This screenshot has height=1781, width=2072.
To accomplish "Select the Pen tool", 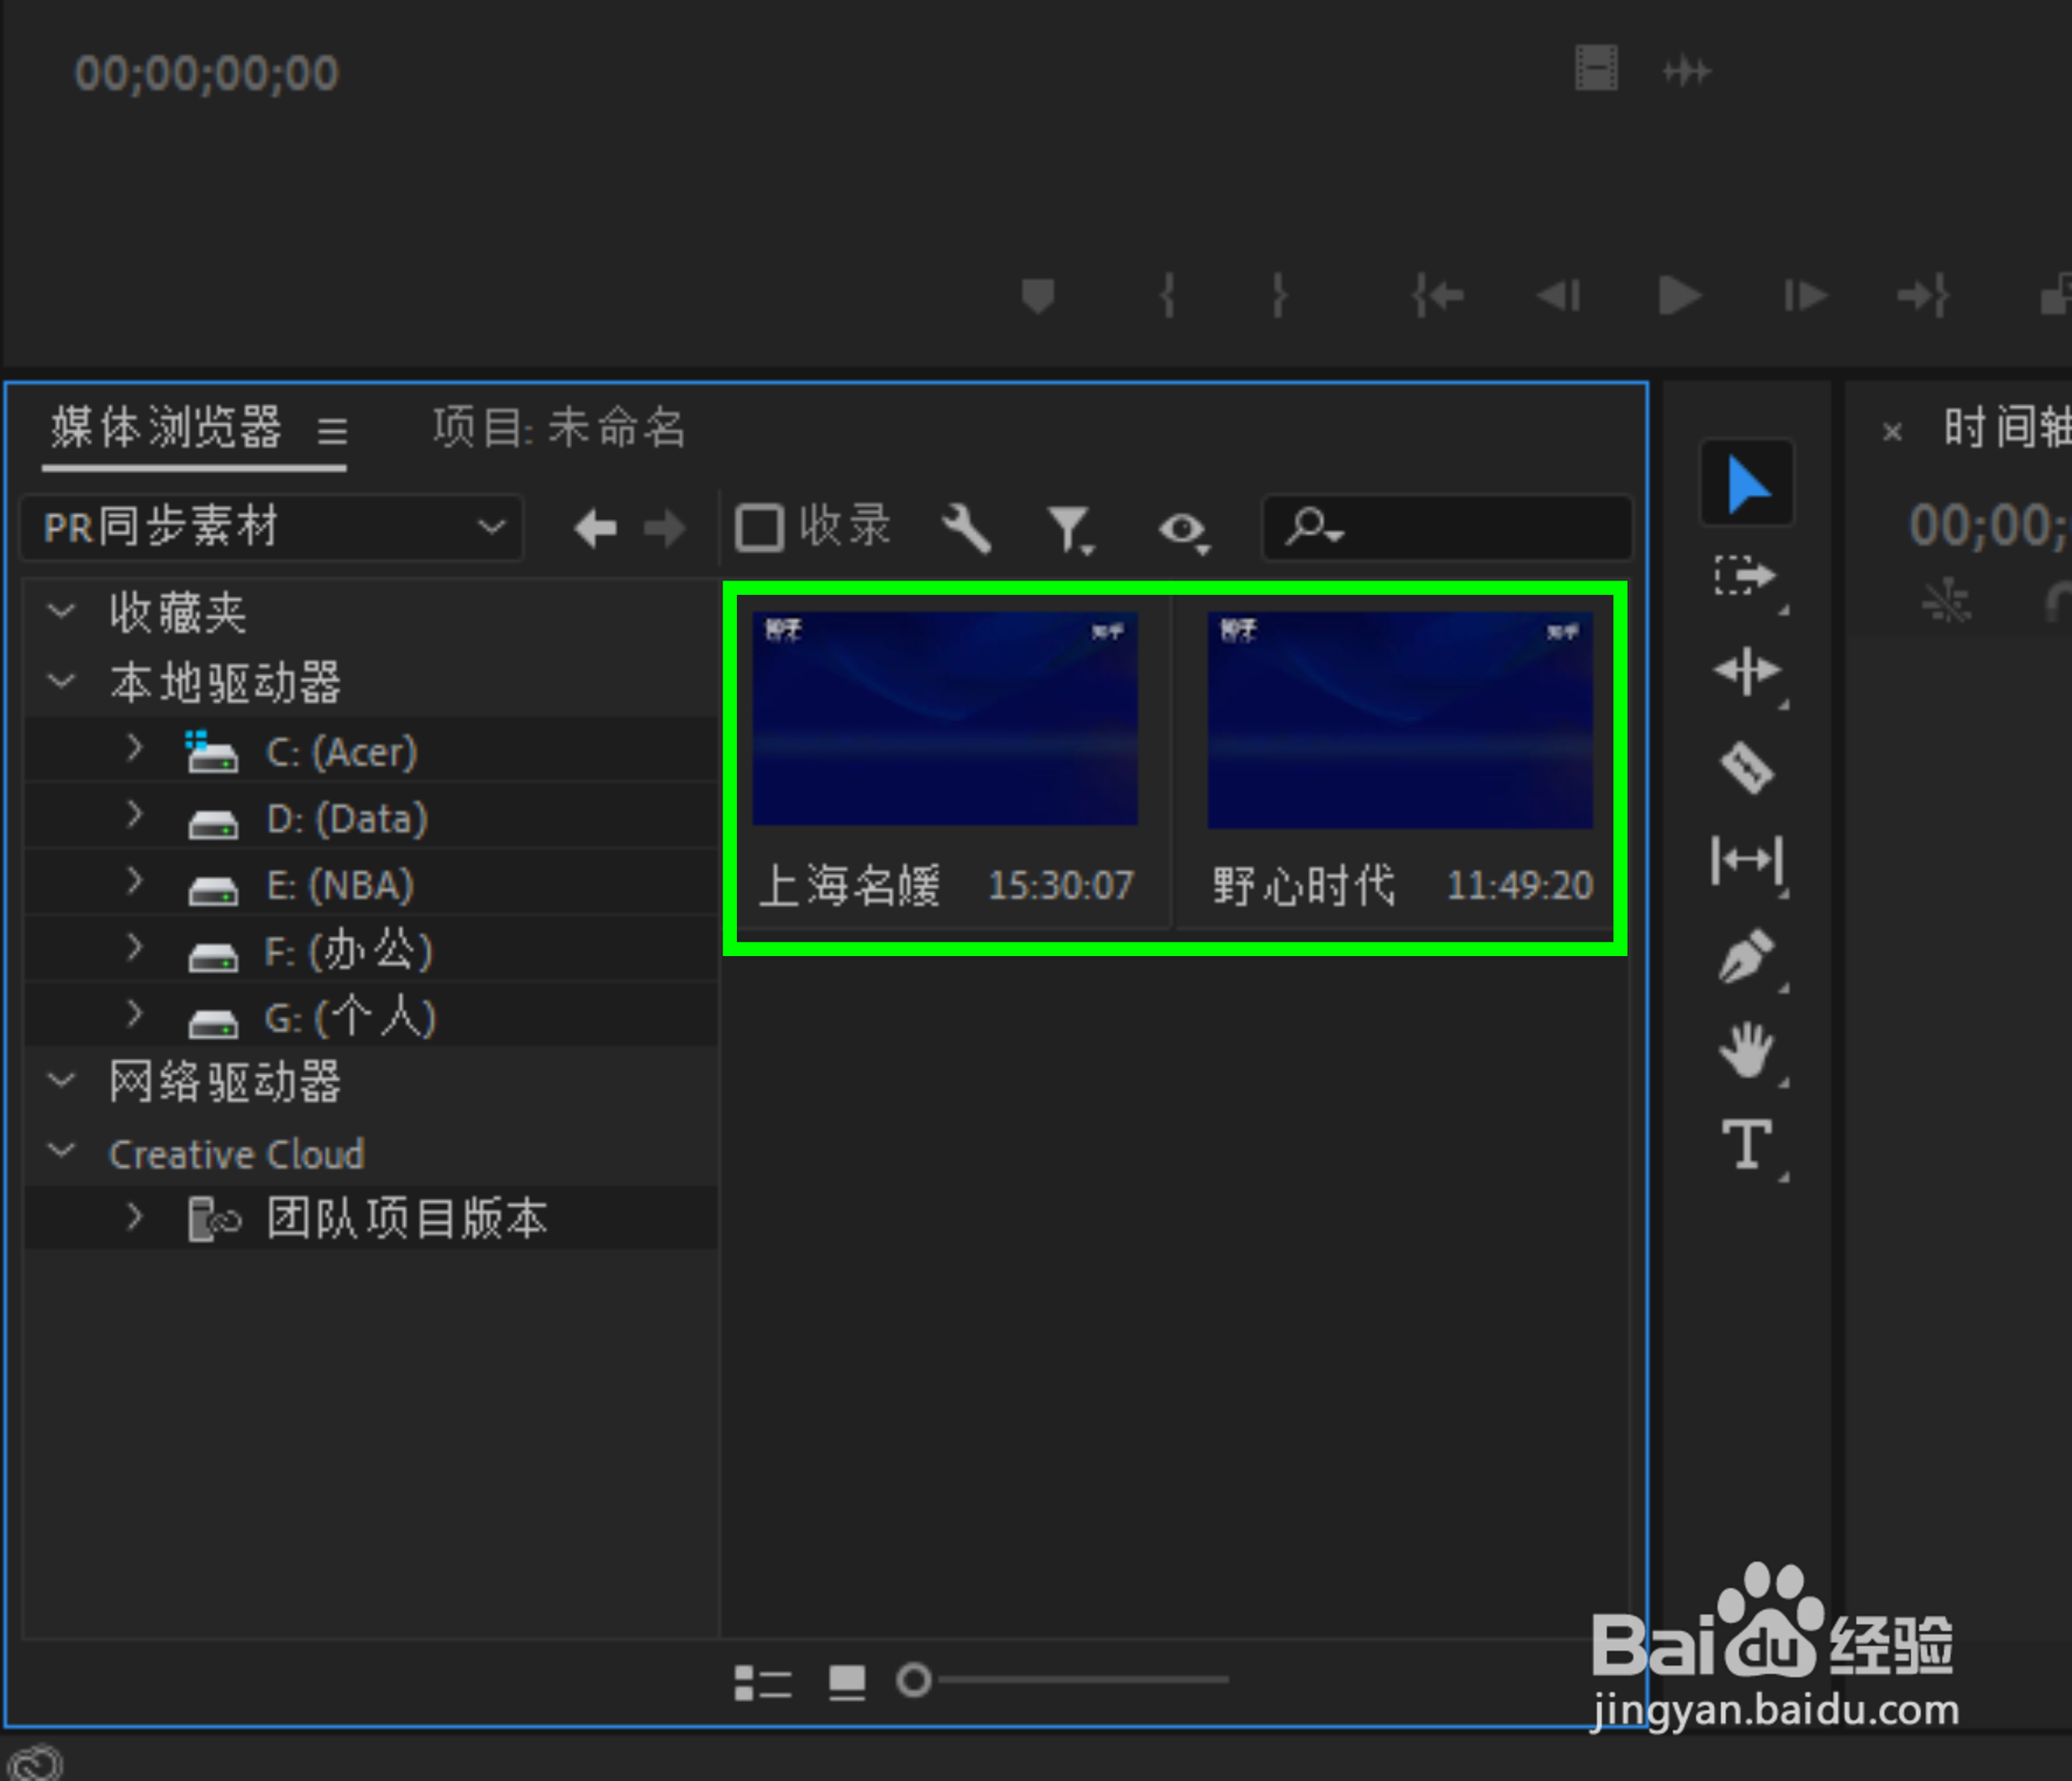I will [1746, 956].
